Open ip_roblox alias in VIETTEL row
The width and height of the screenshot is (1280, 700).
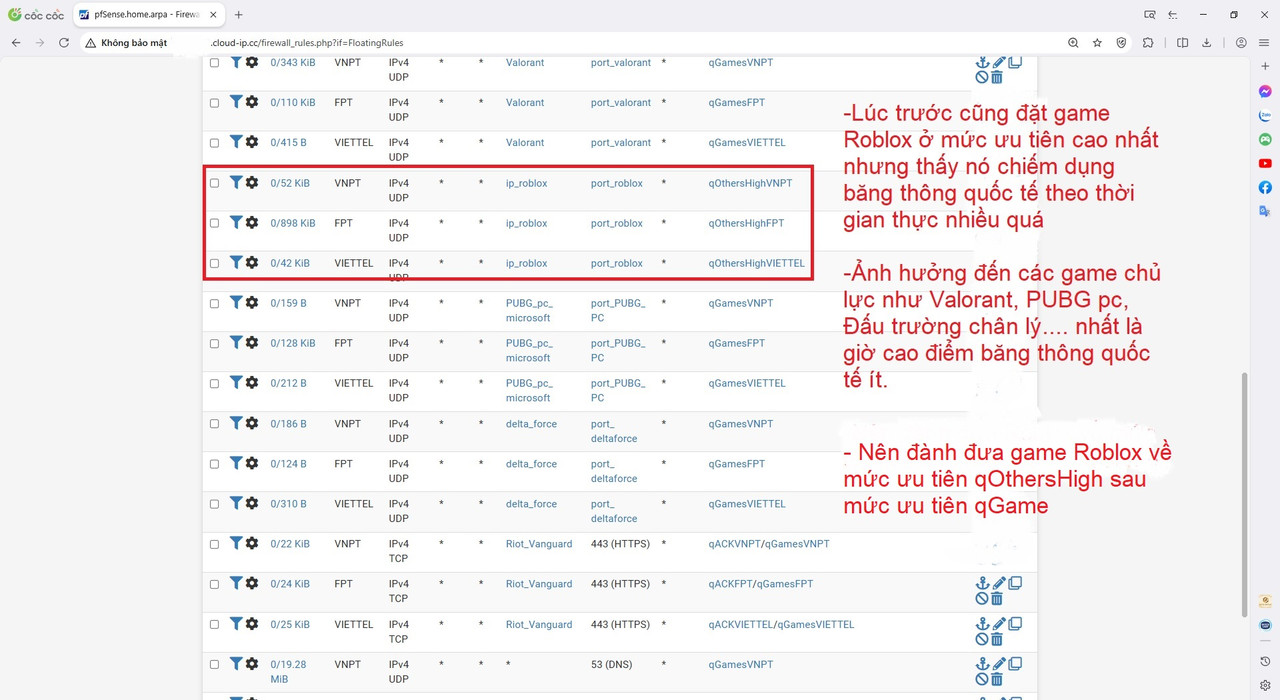tap(526, 263)
